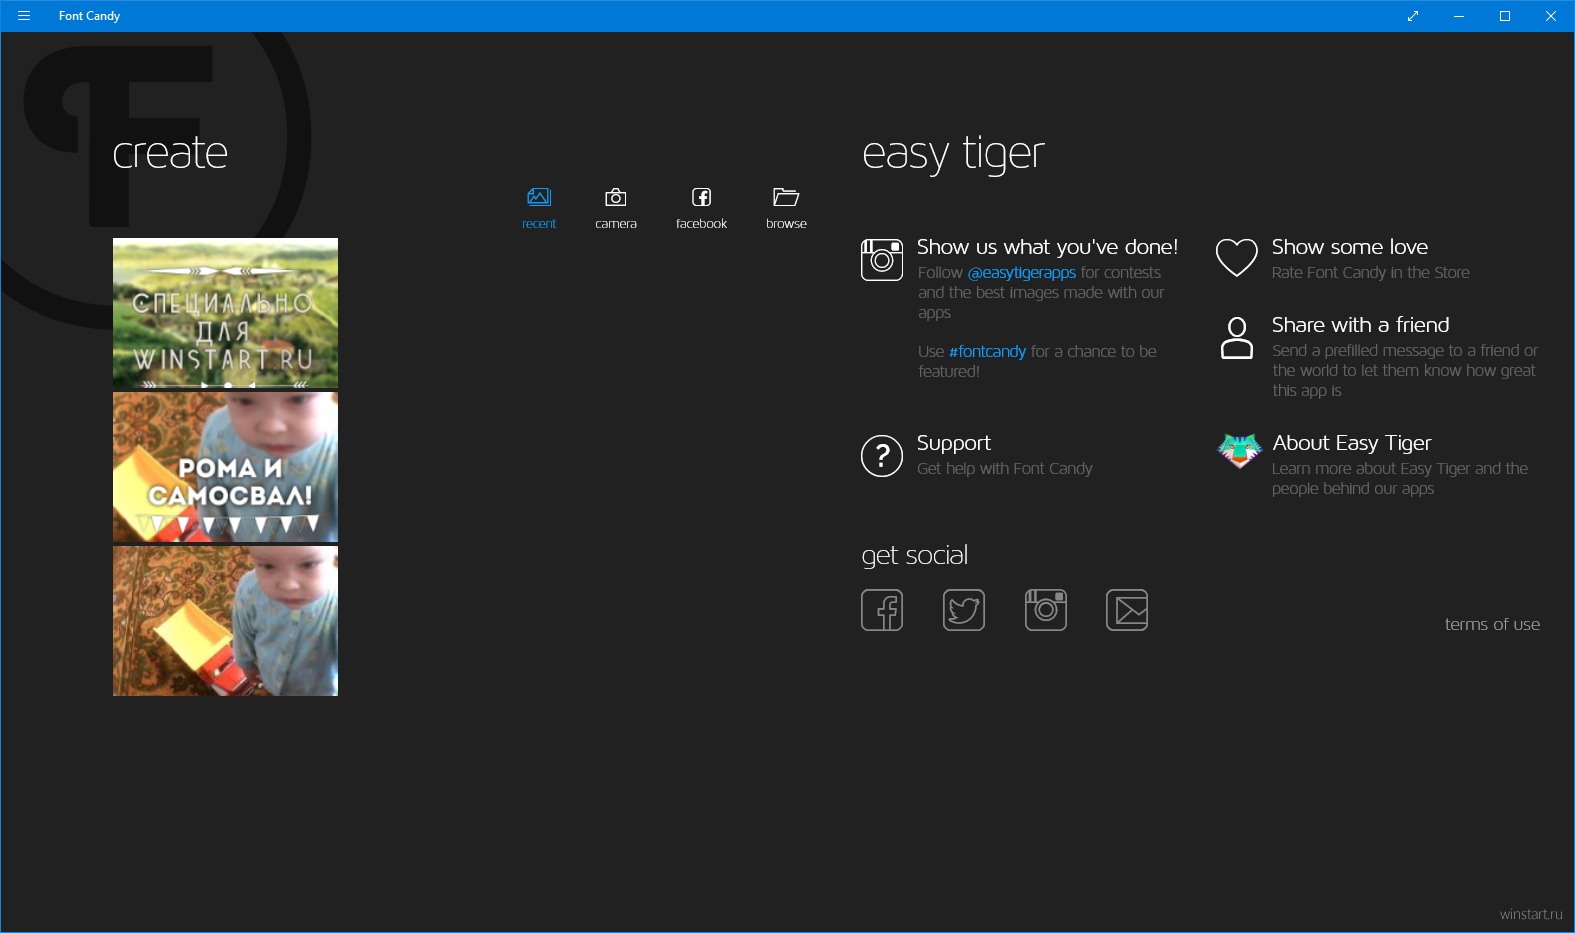1575x933 pixels.
Task: Click the #fontcandy hashtag link
Action: coord(987,351)
